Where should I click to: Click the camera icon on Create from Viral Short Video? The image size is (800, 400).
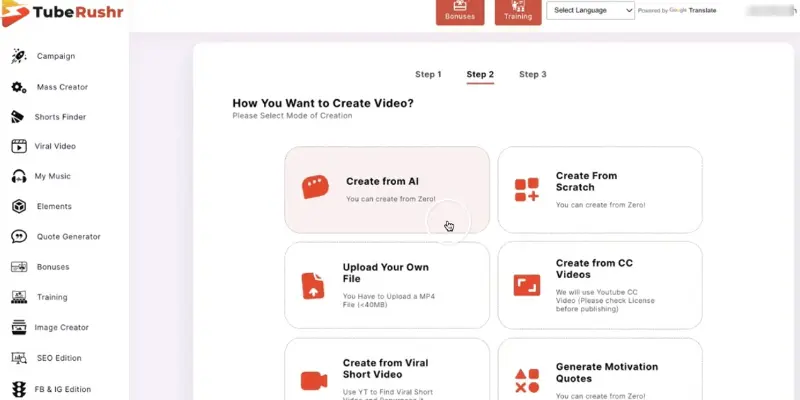(x=313, y=381)
